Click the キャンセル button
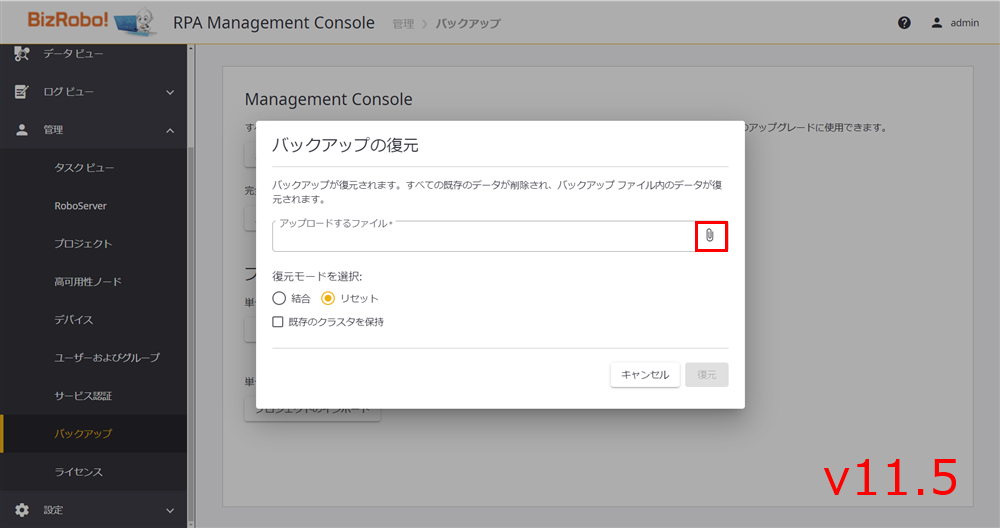1000x528 pixels. [645, 375]
